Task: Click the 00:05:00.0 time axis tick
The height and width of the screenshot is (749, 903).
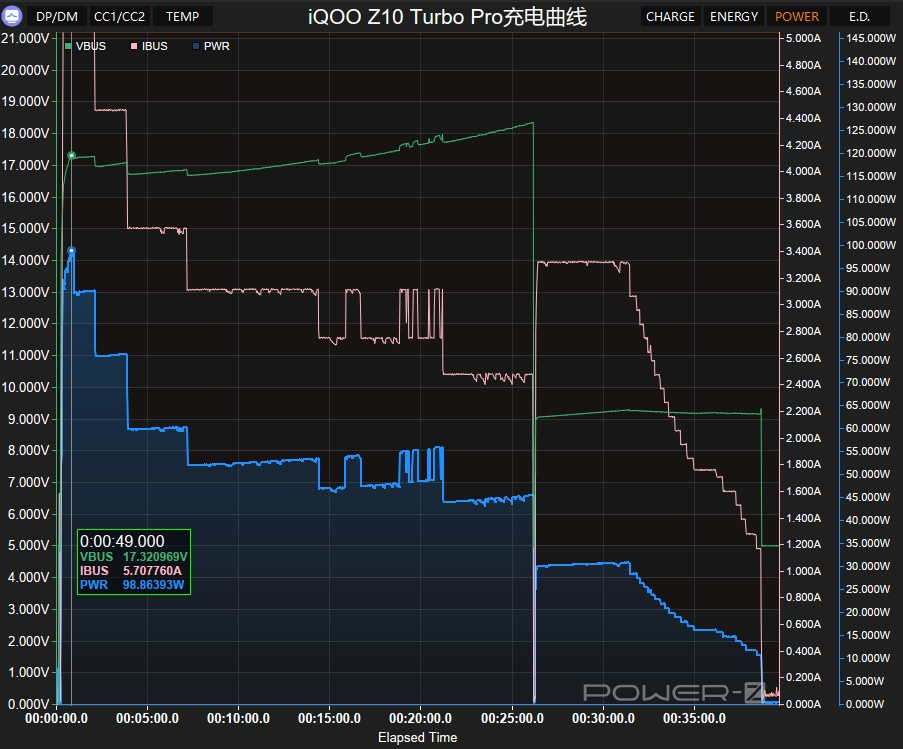Action: [x=147, y=718]
